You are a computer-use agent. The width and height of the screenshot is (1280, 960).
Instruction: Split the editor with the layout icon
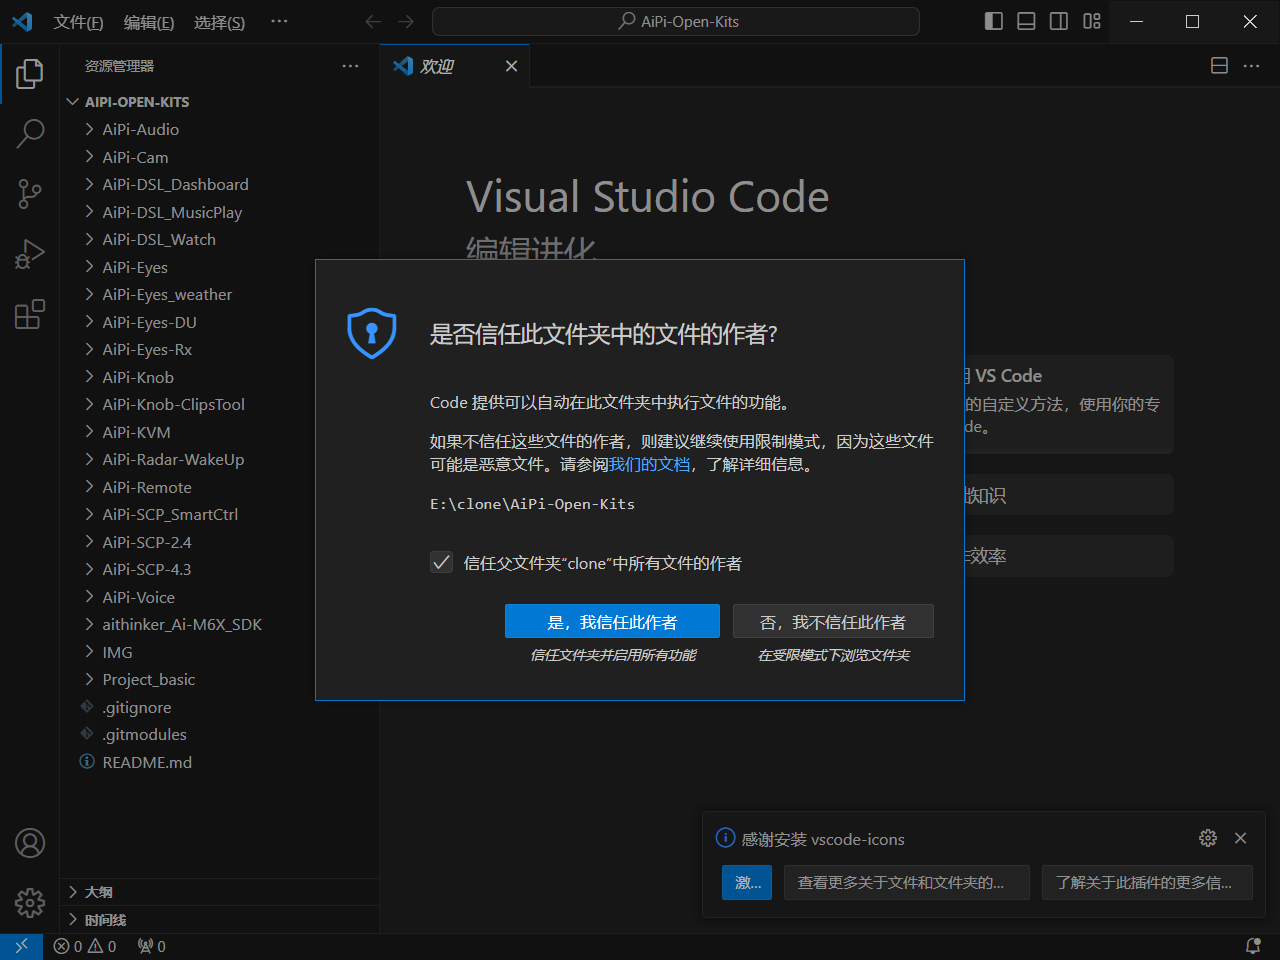coord(1219,66)
